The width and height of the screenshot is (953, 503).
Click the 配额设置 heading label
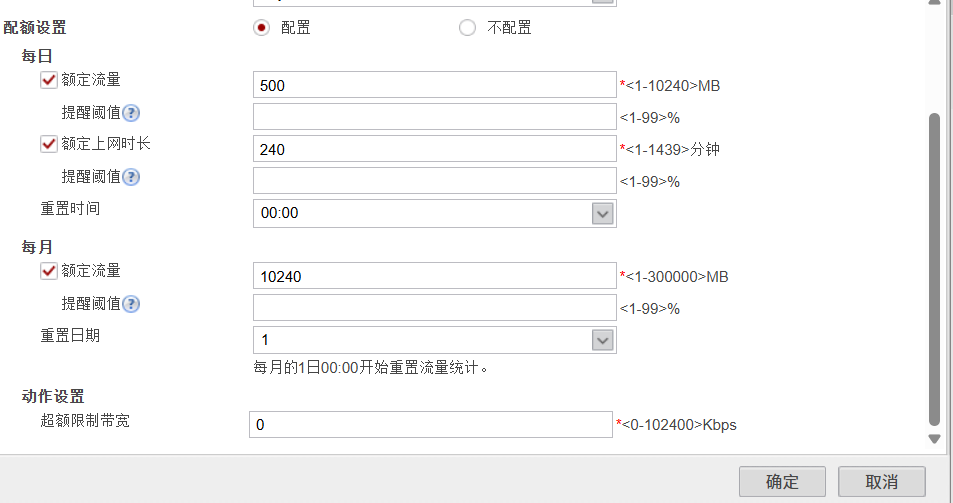[x=35, y=28]
